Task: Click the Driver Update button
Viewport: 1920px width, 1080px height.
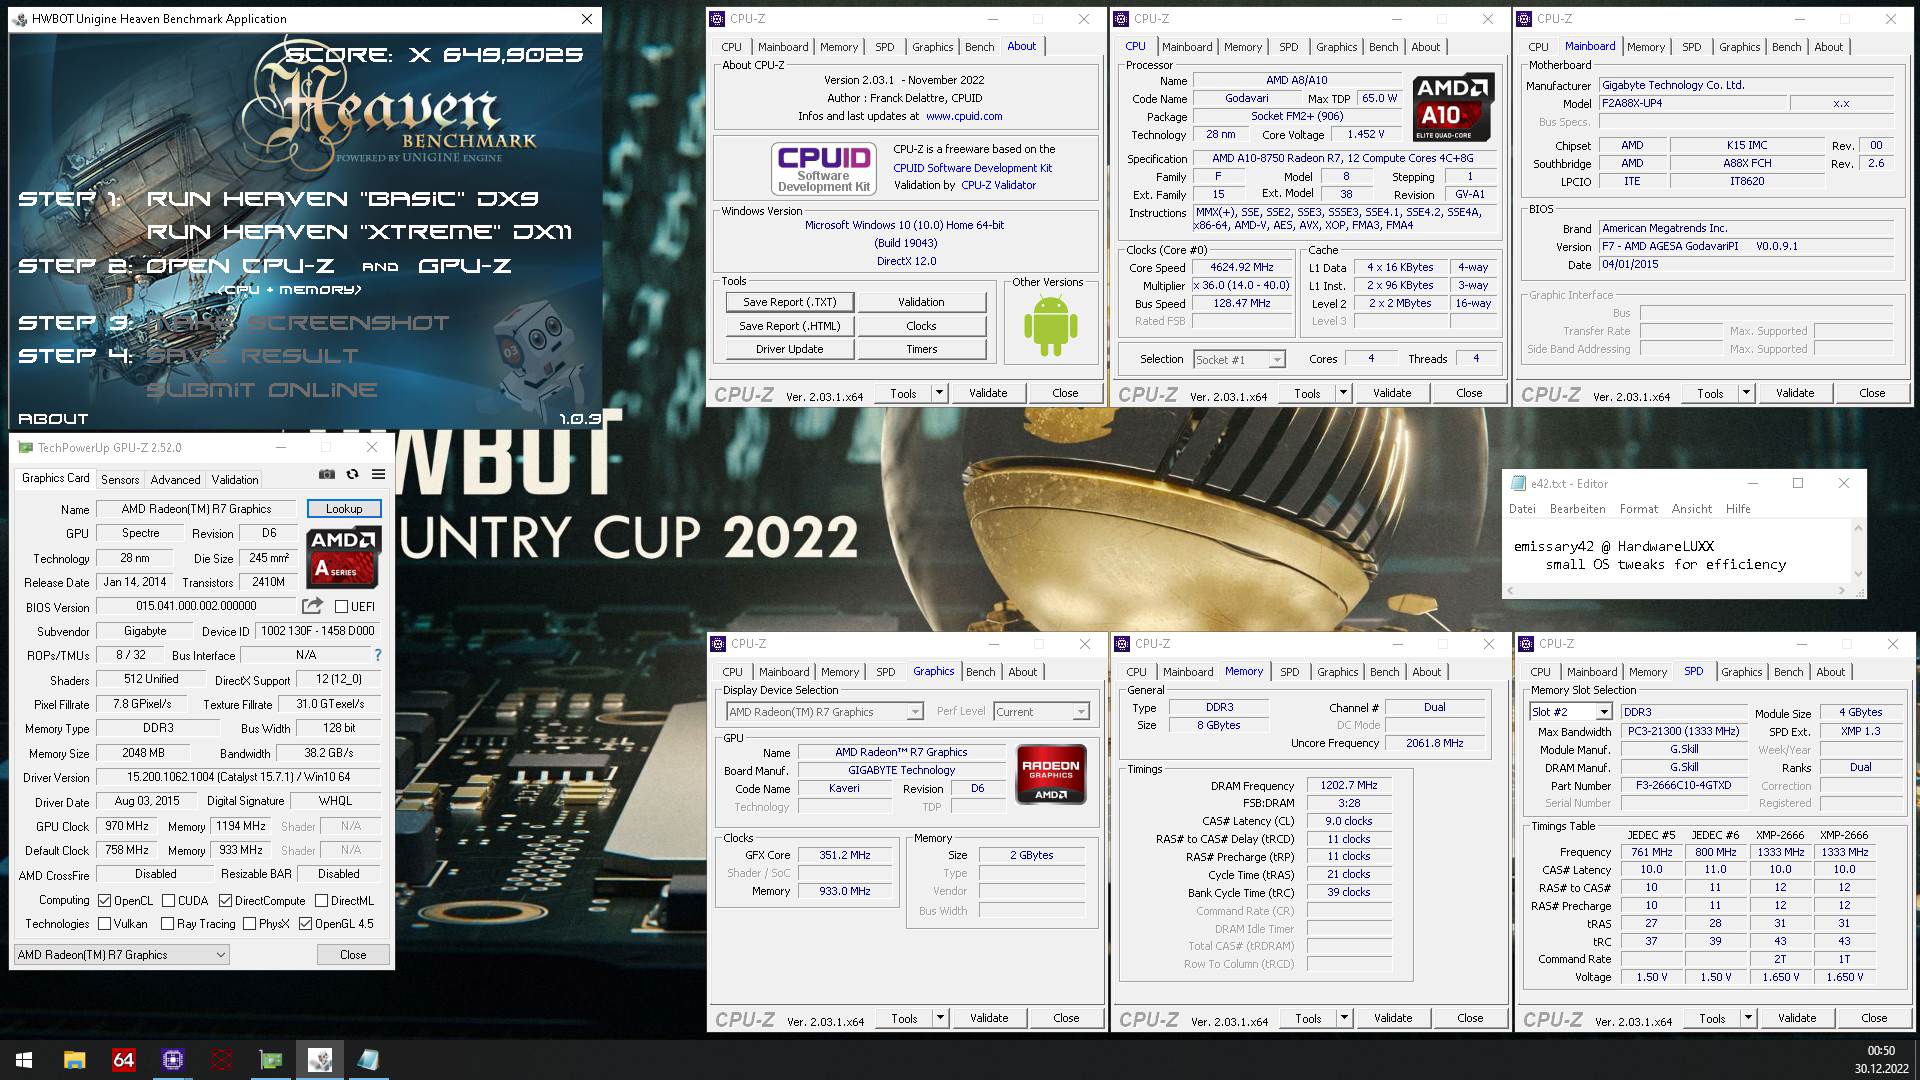Action: [x=789, y=349]
